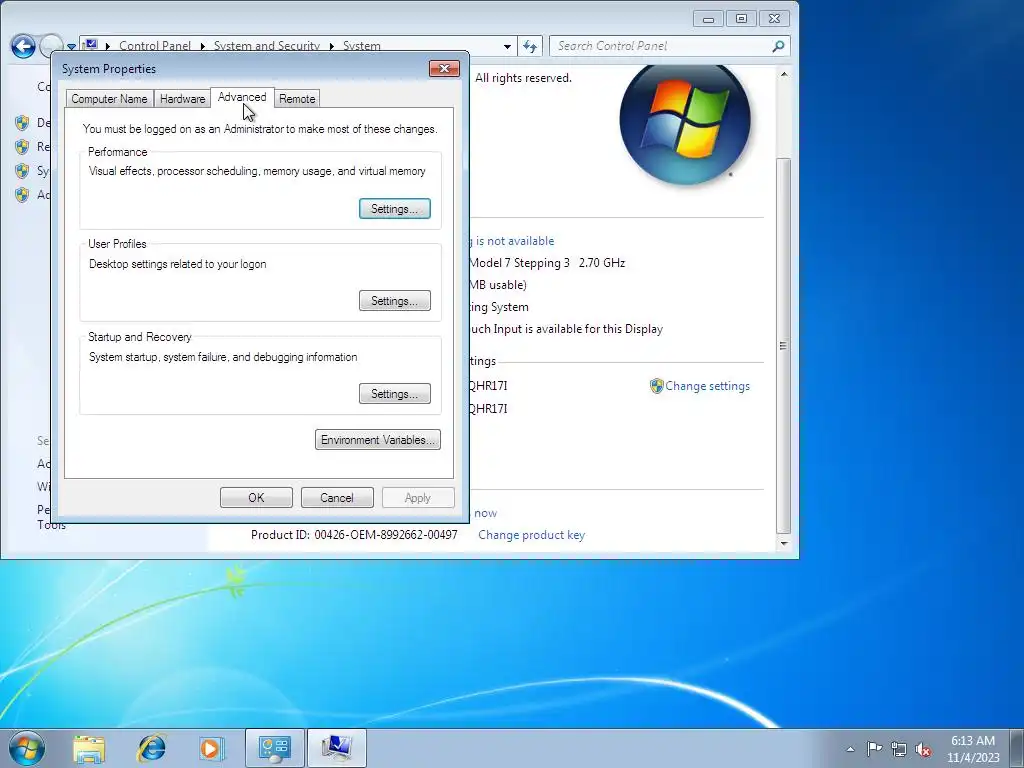Viewport: 1024px width, 768px height.
Task: Open Windows Explorer from the taskbar
Action: pyautogui.click(x=89, y=748)
